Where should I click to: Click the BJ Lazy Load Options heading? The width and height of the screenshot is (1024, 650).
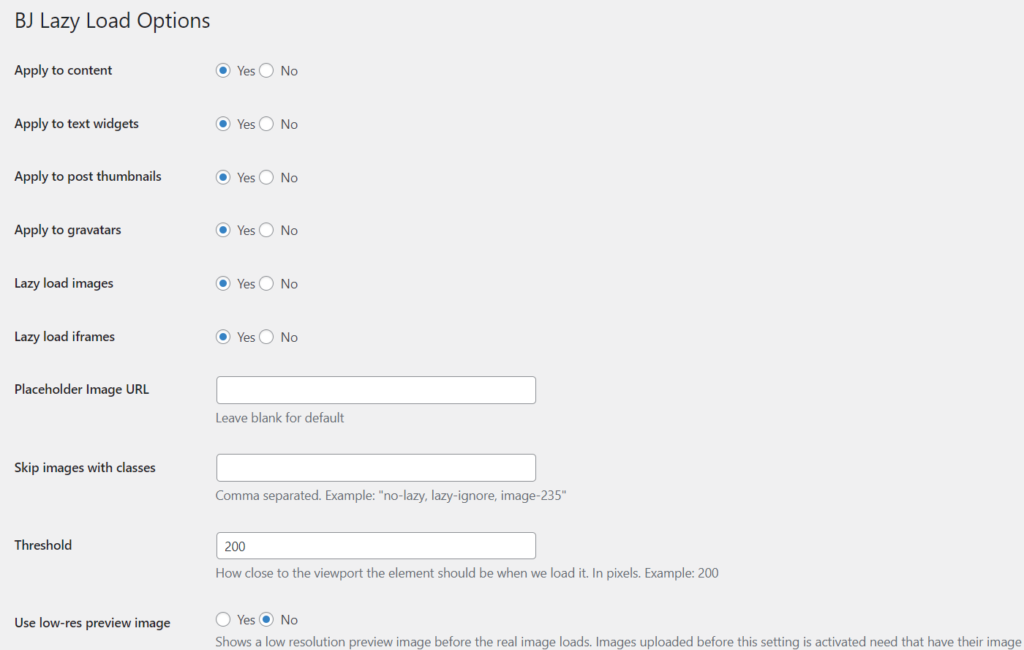112,20
